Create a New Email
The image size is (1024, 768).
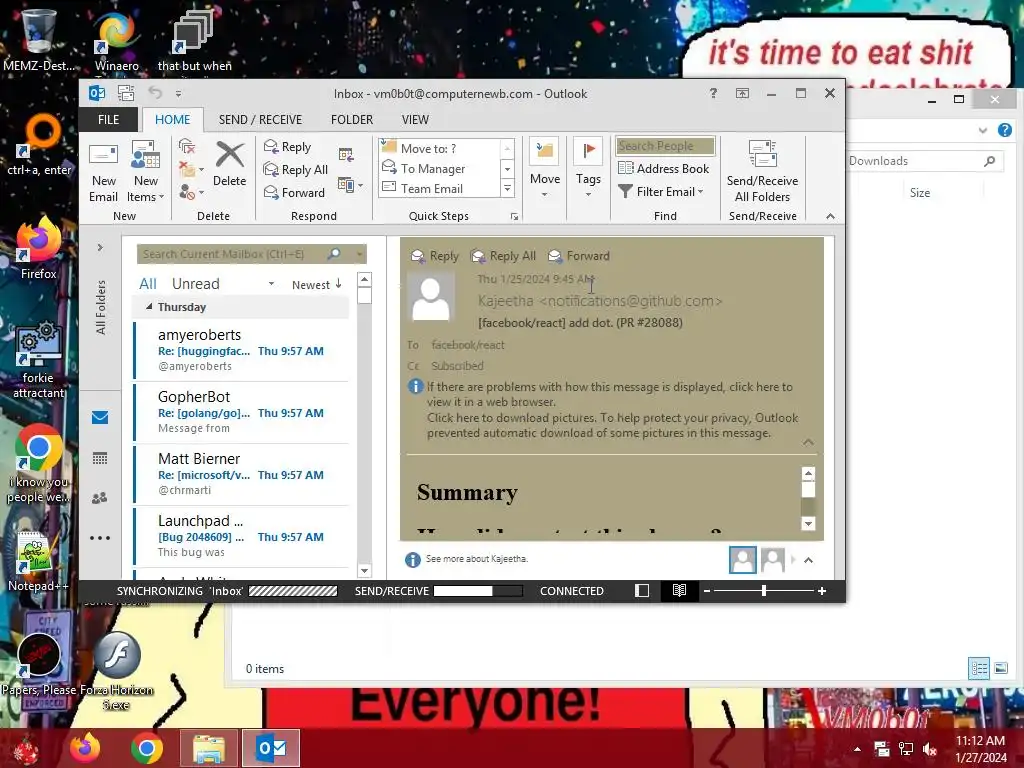click(x=103, y=172)
